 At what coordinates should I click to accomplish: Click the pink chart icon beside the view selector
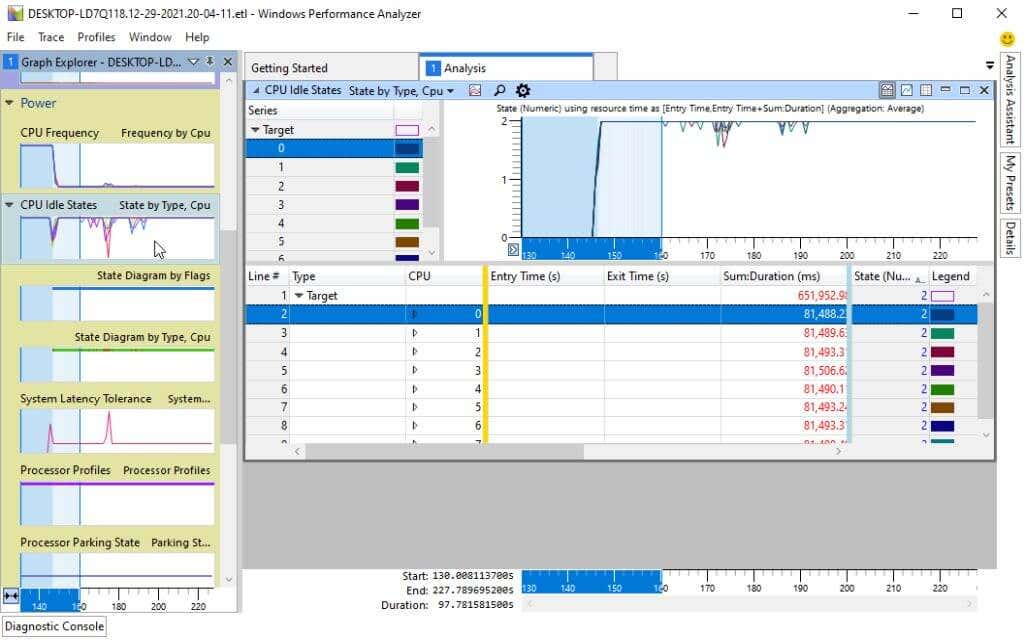point(474,91)
